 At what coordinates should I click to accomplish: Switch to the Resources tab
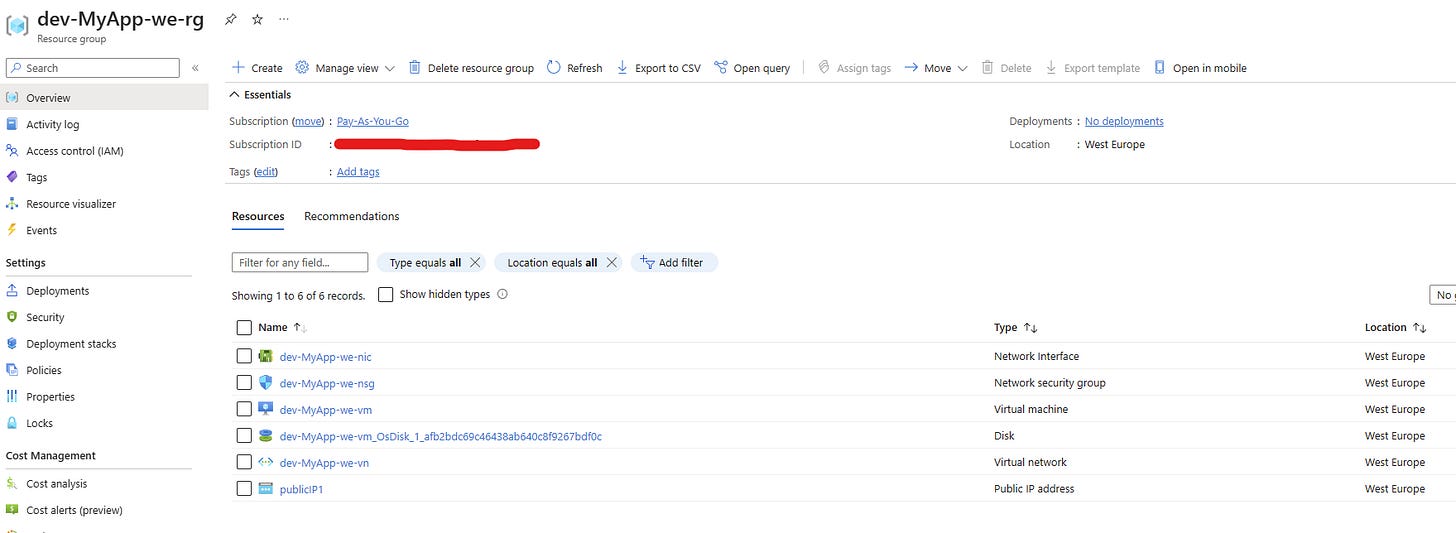click(x=258, y=216)
